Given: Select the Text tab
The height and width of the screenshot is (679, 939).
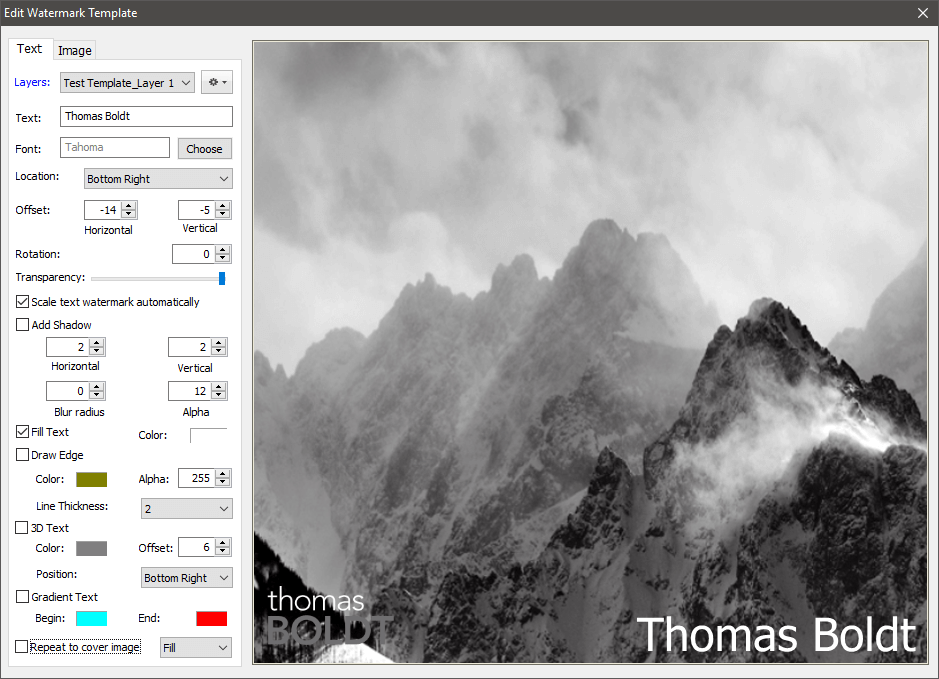Looking at the screenshot, I should (x=29, y=48).
